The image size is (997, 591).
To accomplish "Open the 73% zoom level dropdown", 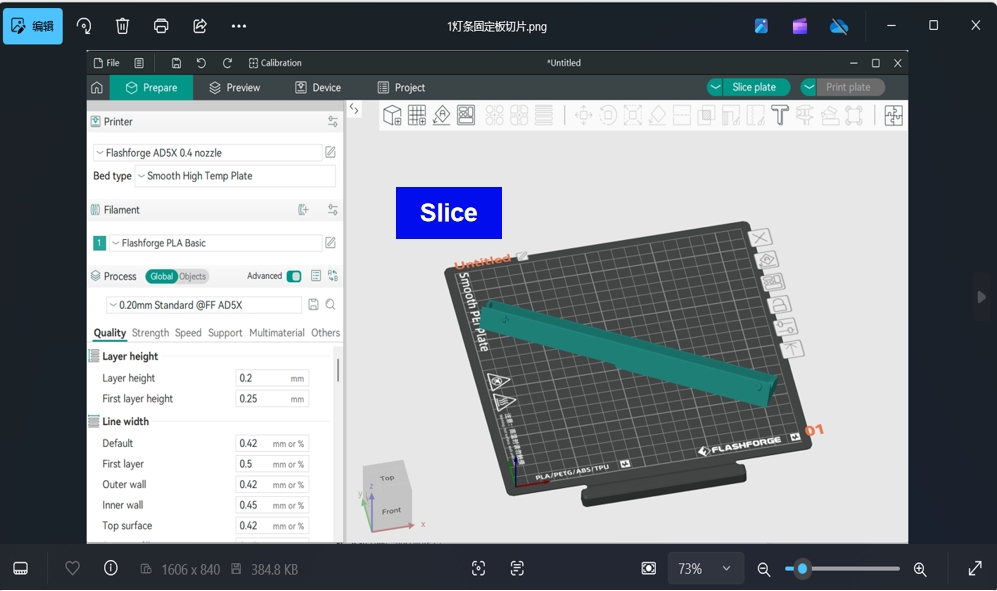I will point(706,569).
